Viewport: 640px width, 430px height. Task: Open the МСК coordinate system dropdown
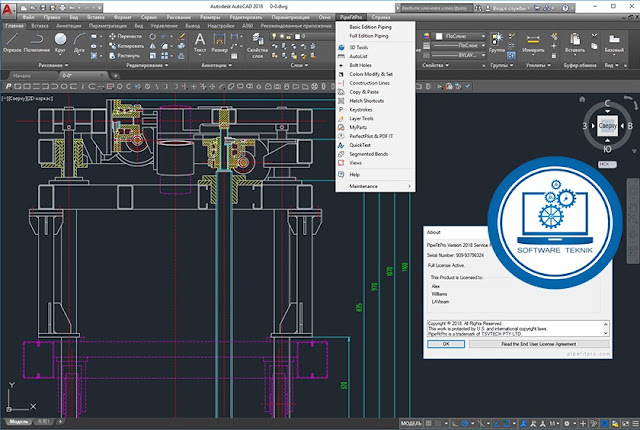607,164
